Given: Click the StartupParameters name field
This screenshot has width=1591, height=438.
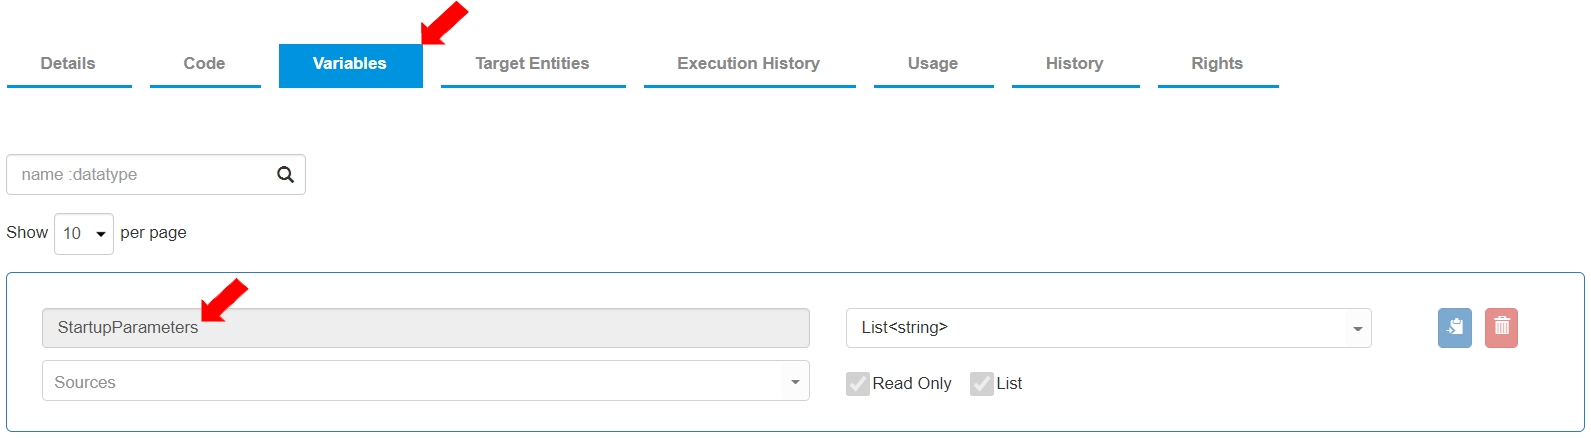Looking at the screenshot, I should (x=425, y=328).
